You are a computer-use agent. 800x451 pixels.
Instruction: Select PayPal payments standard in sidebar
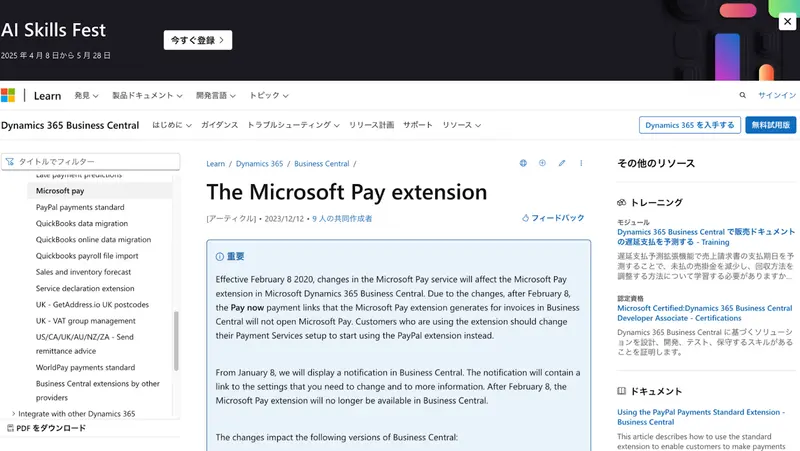pos(80,207)
